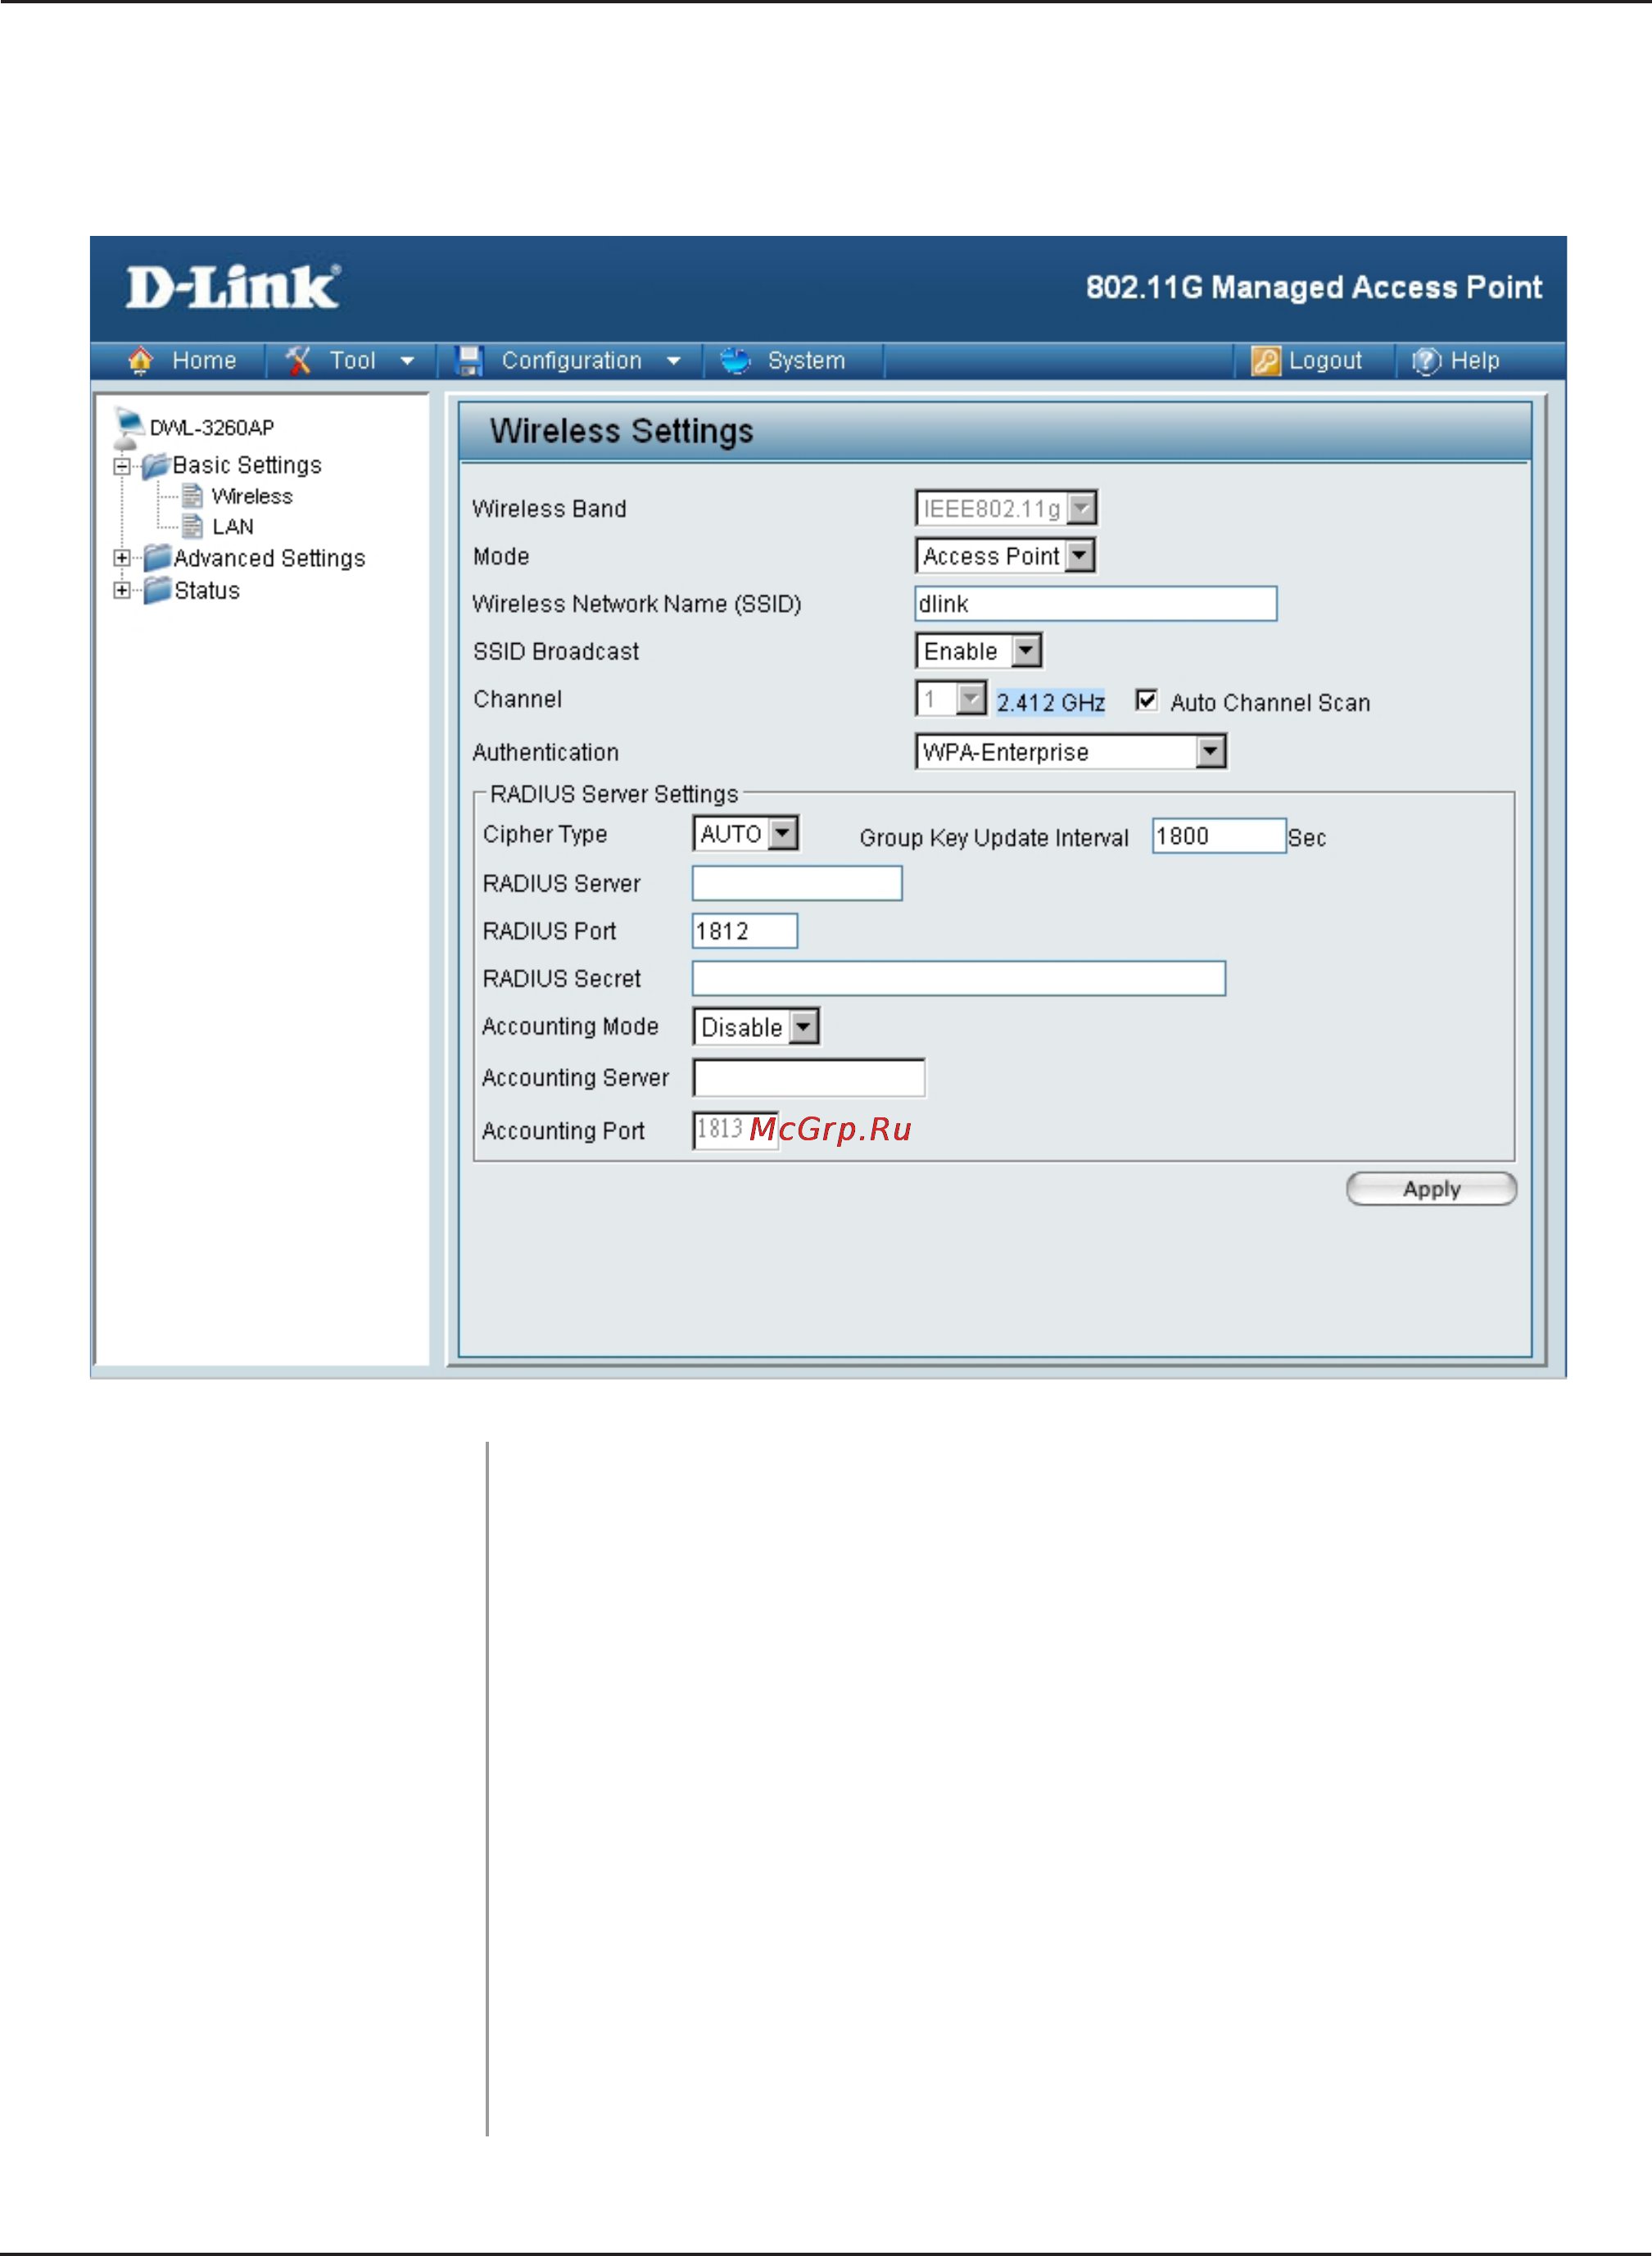Click the Wireless Settings panel title
The image size is (1652, 2256).
click(621, 431)
